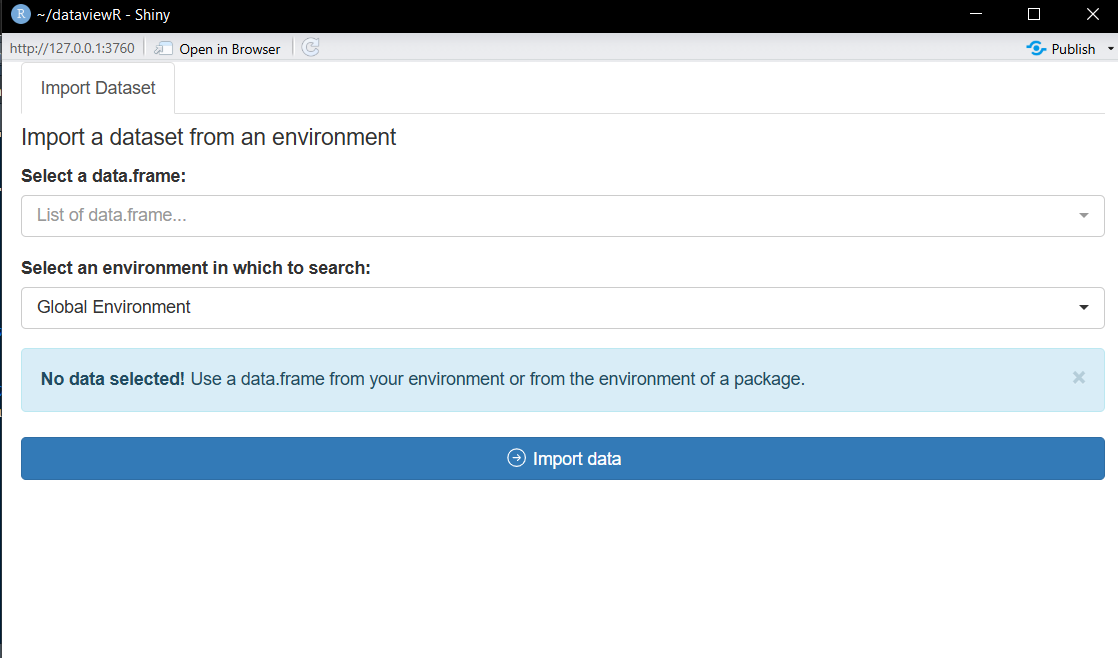Click the data.frame dropdown arrow

1083,215
